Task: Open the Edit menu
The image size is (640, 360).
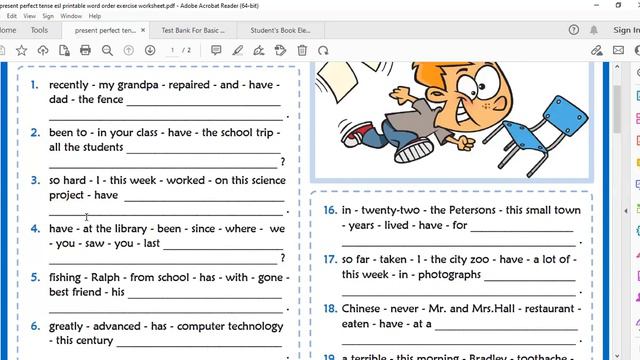Action: pyautogui.click(x=12, y=16)
